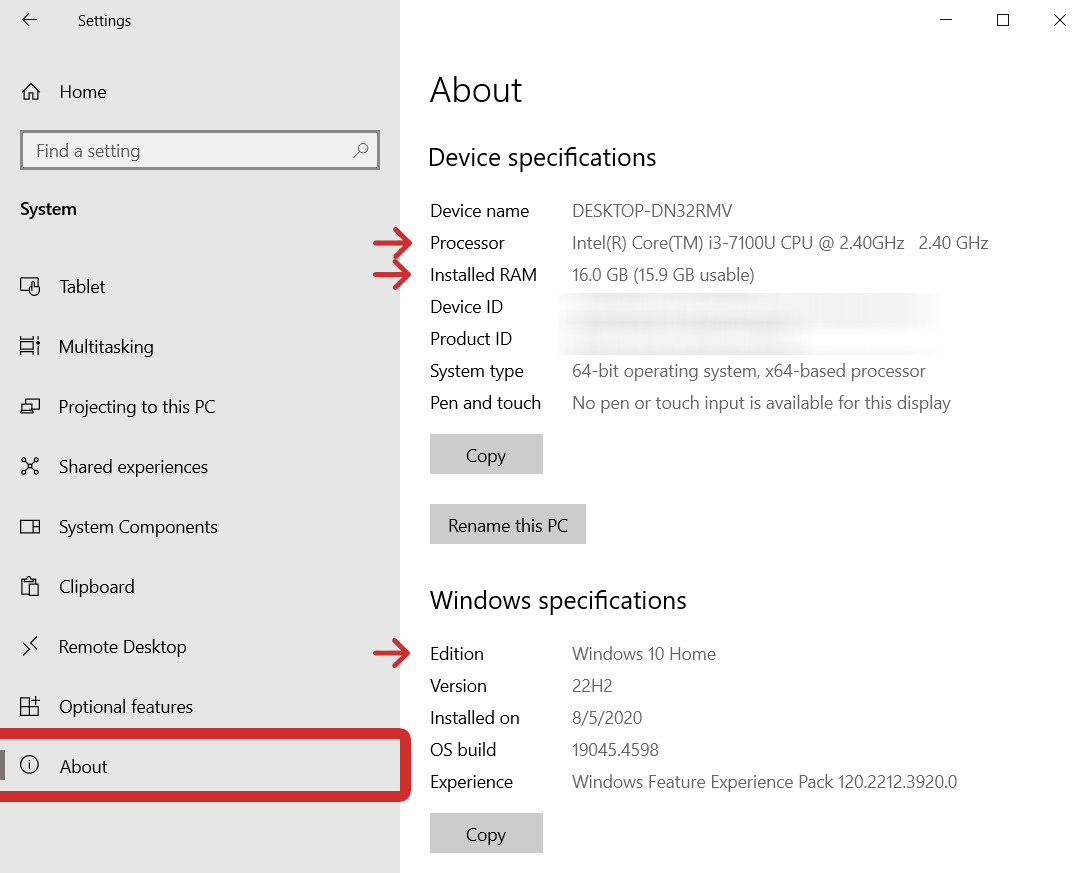Open the Multitasking settings page
Screen dimensions: 1089x873
click(x=106, y=347)
